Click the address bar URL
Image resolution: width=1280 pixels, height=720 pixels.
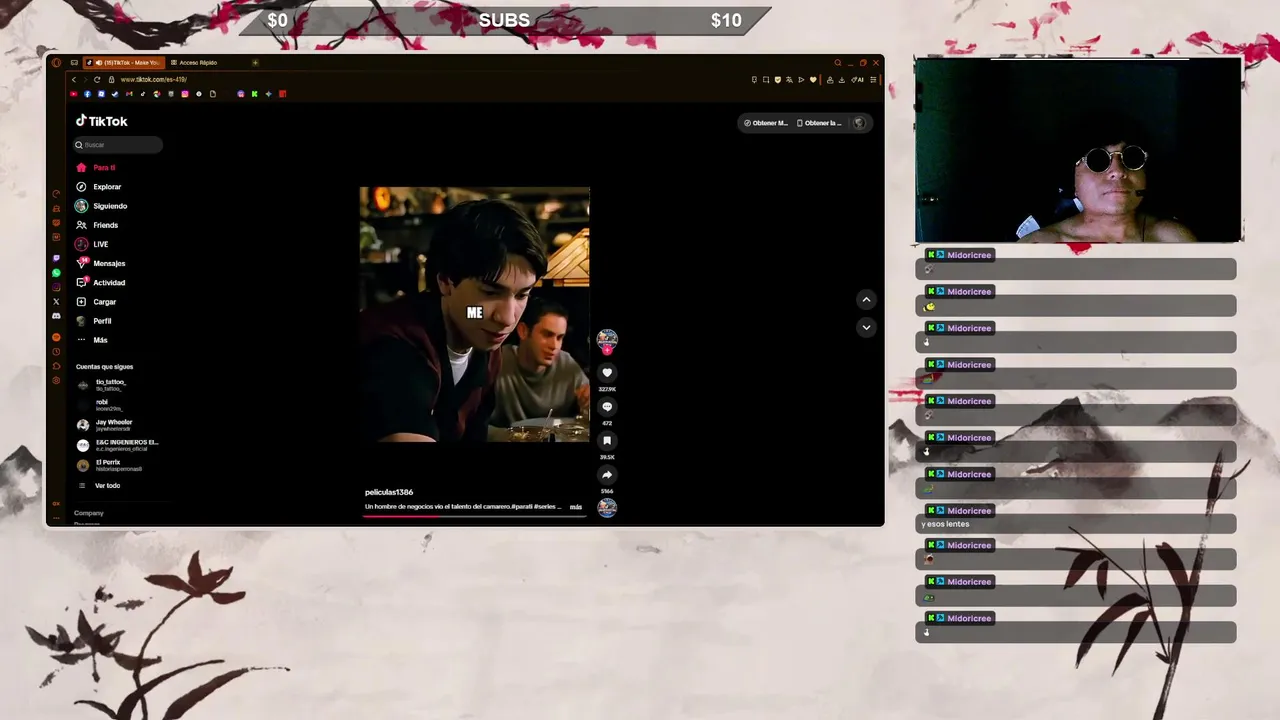(x=153, y=80)
